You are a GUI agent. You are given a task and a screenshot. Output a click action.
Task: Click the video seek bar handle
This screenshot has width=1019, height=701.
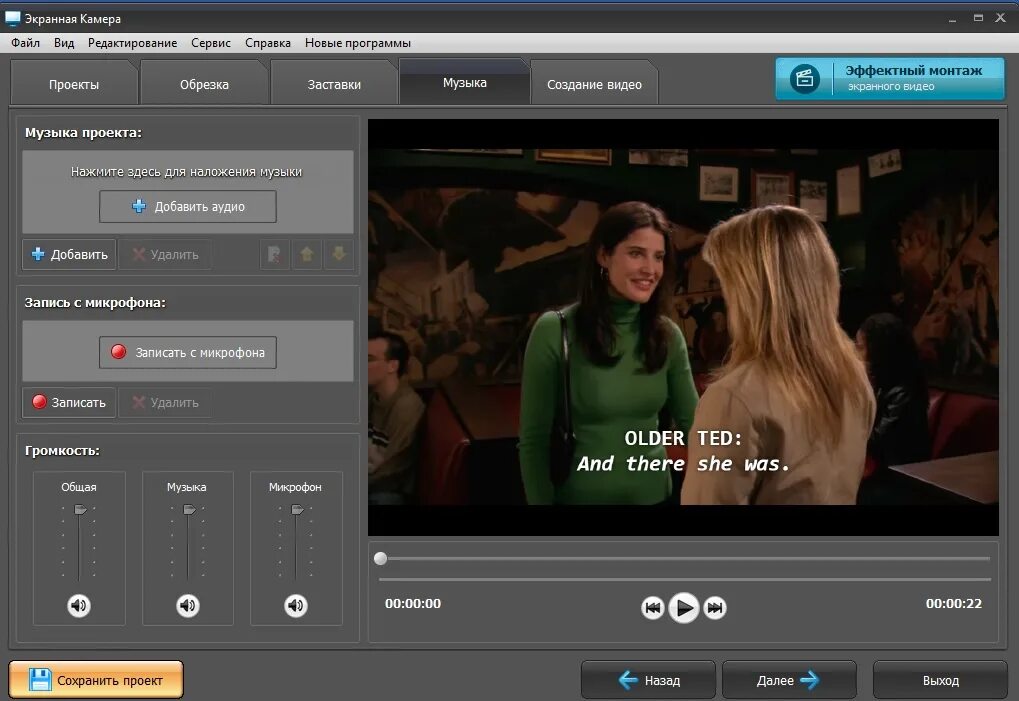[381, 558]
